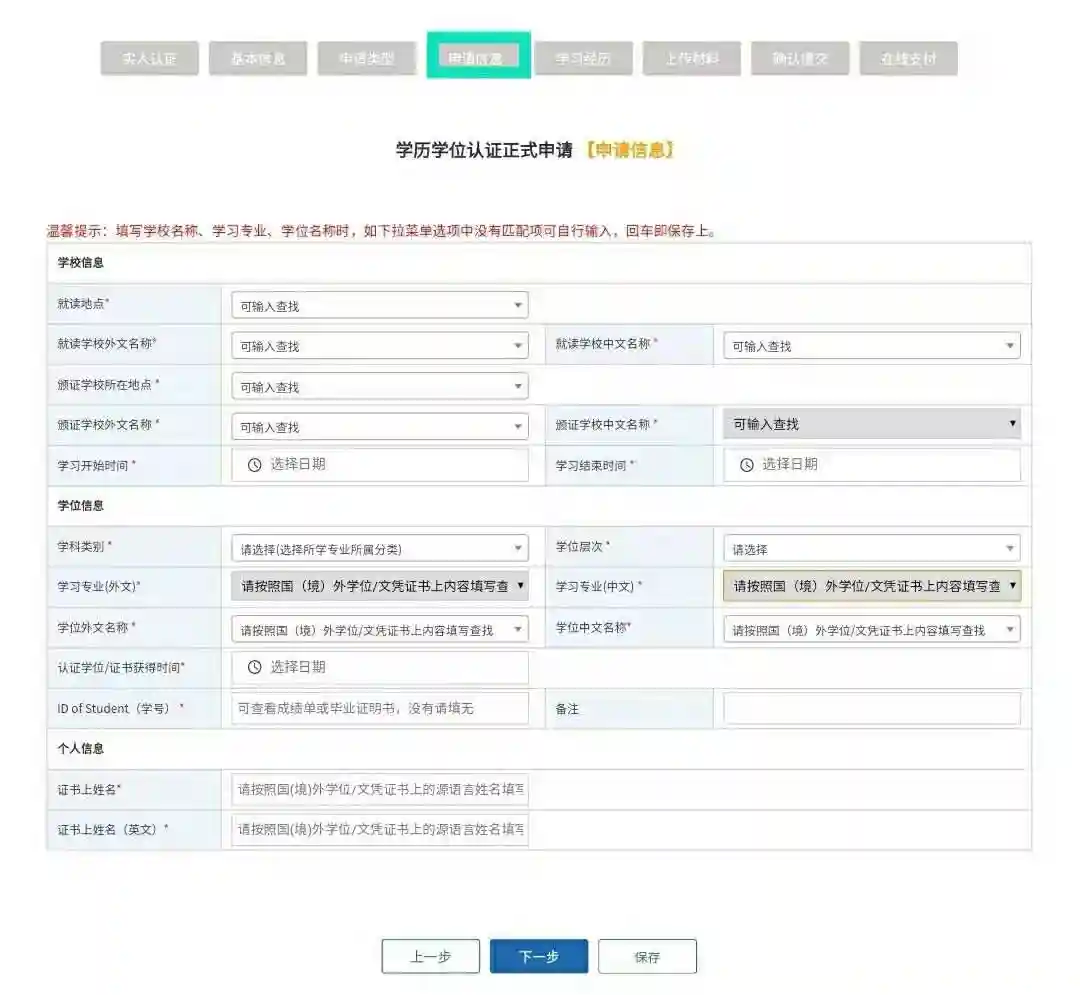This screenshot has height=995, width=1080.
Task: Select the 学科类别 dropdown
Action: click(x=379, y=549)
